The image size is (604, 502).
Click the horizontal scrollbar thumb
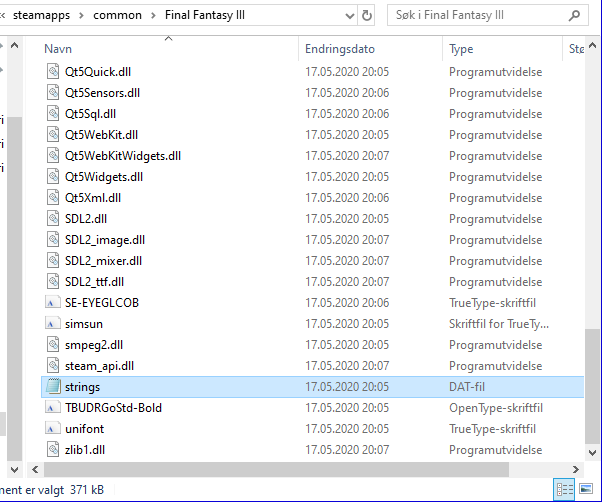276,469
